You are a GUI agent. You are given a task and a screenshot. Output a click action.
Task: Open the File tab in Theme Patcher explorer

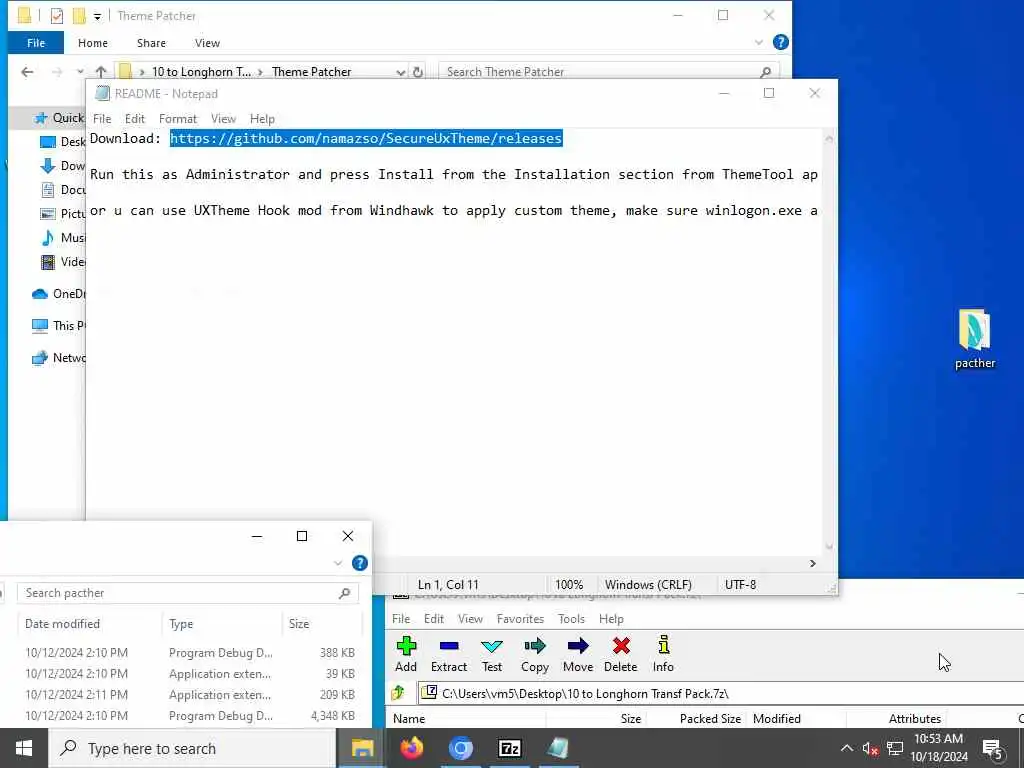(36, 43)
